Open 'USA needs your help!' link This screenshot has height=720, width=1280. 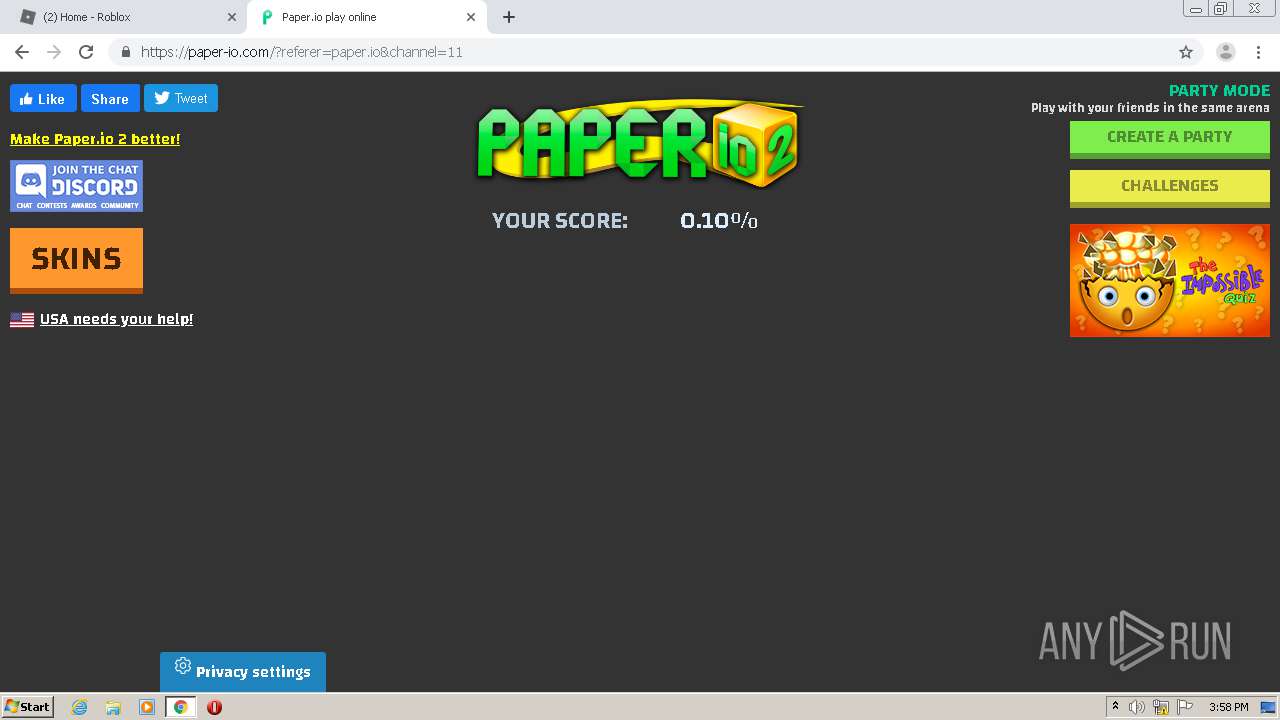point(116,319)
